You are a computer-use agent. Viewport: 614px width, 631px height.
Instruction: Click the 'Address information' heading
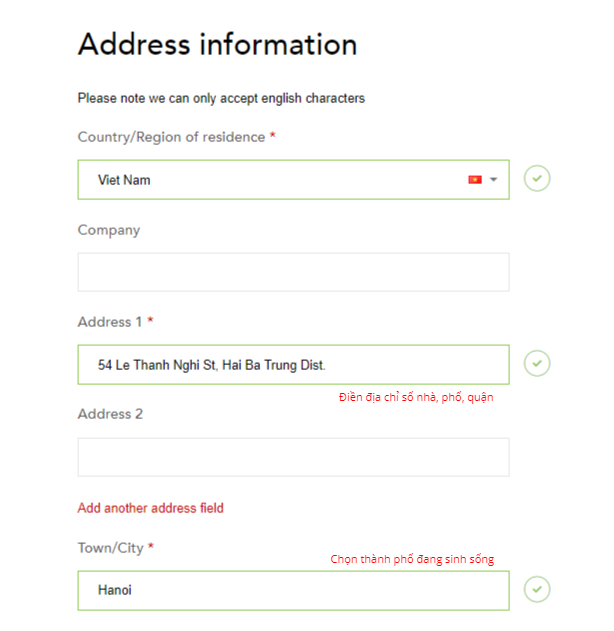217,45
